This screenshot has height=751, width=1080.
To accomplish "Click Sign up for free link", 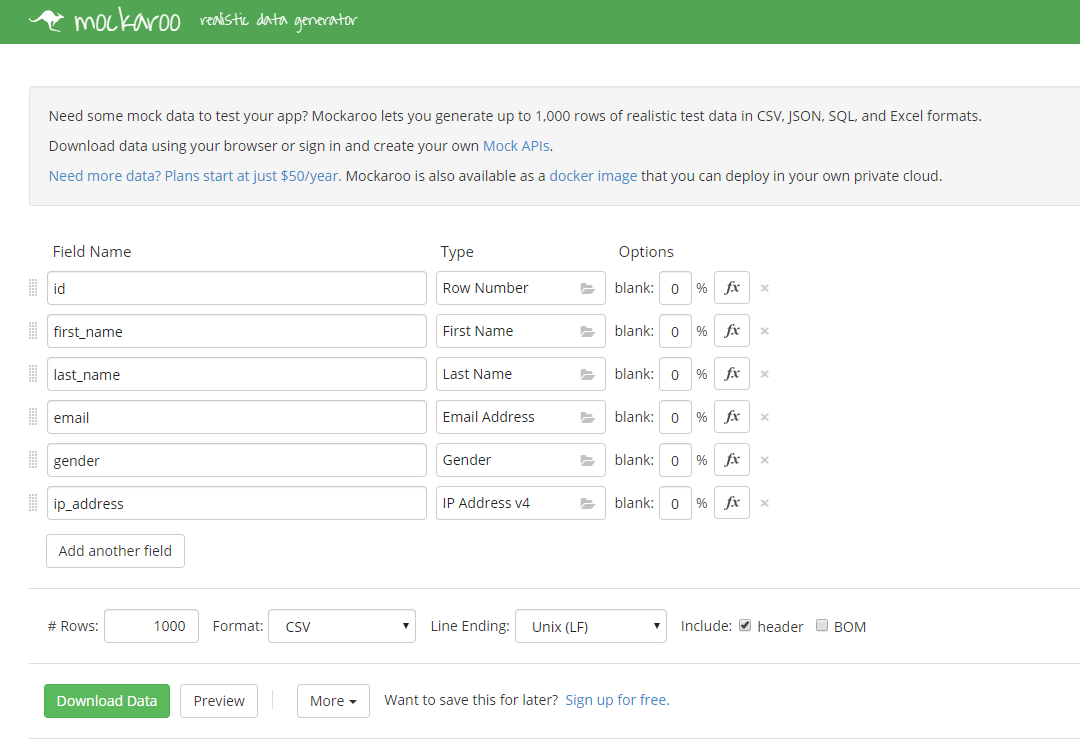I will (617, 700).
